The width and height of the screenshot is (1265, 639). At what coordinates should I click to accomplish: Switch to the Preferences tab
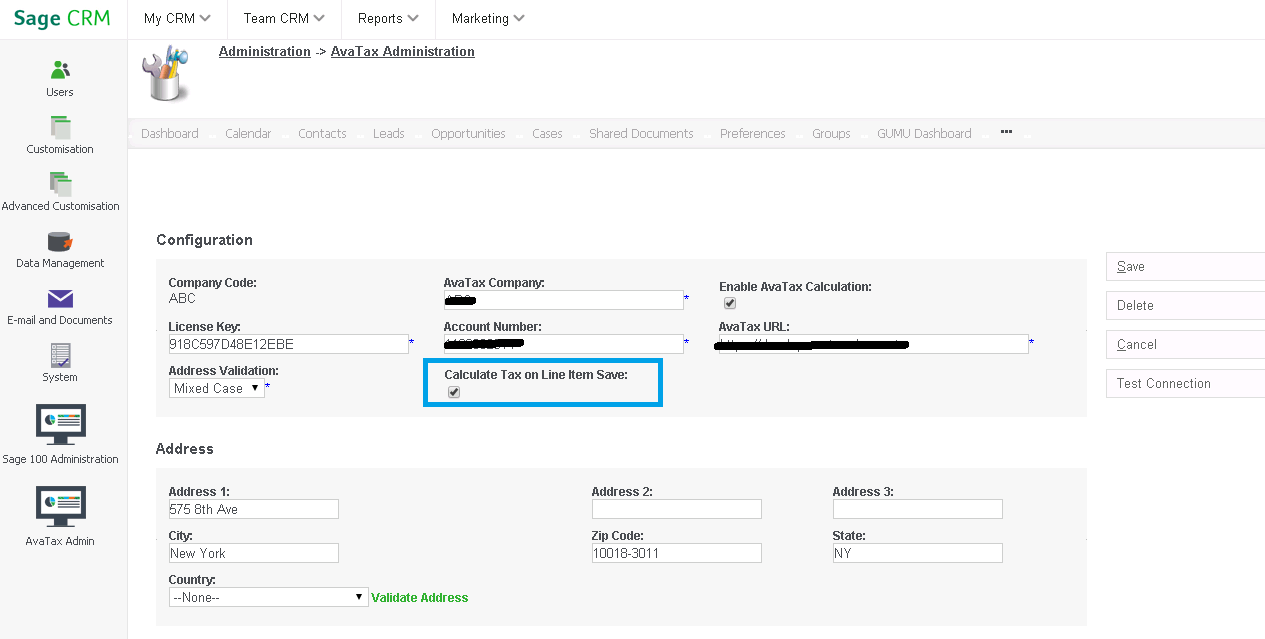click(x=753, y=134)
